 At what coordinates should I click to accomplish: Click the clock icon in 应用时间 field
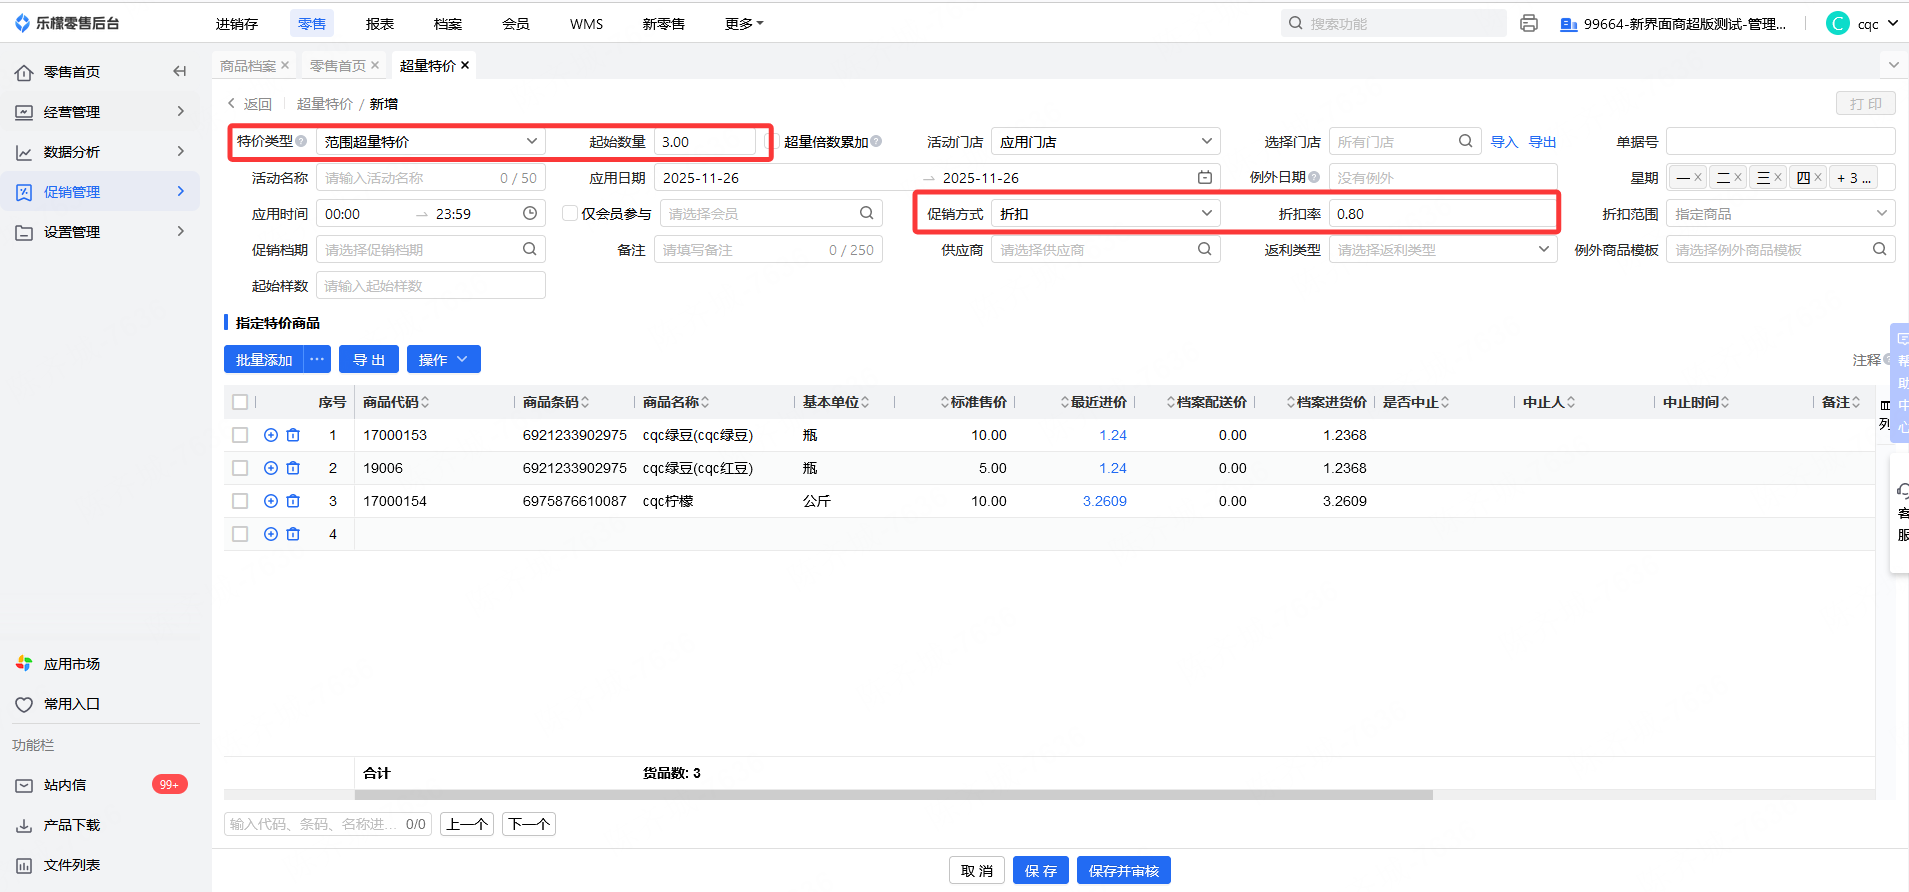[530, 213]
